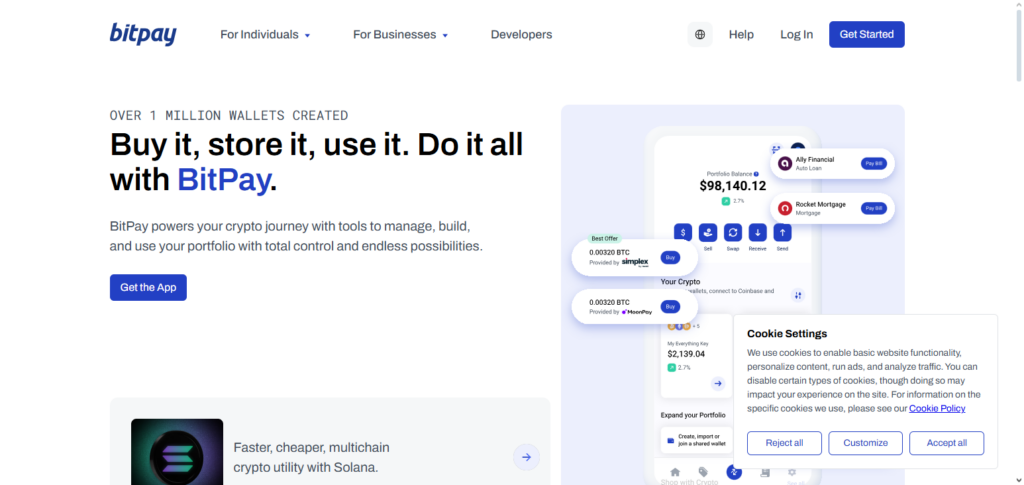Screen dimensions: 1024x485
Task: Click Log In in the header
Action: click(796, 35)
